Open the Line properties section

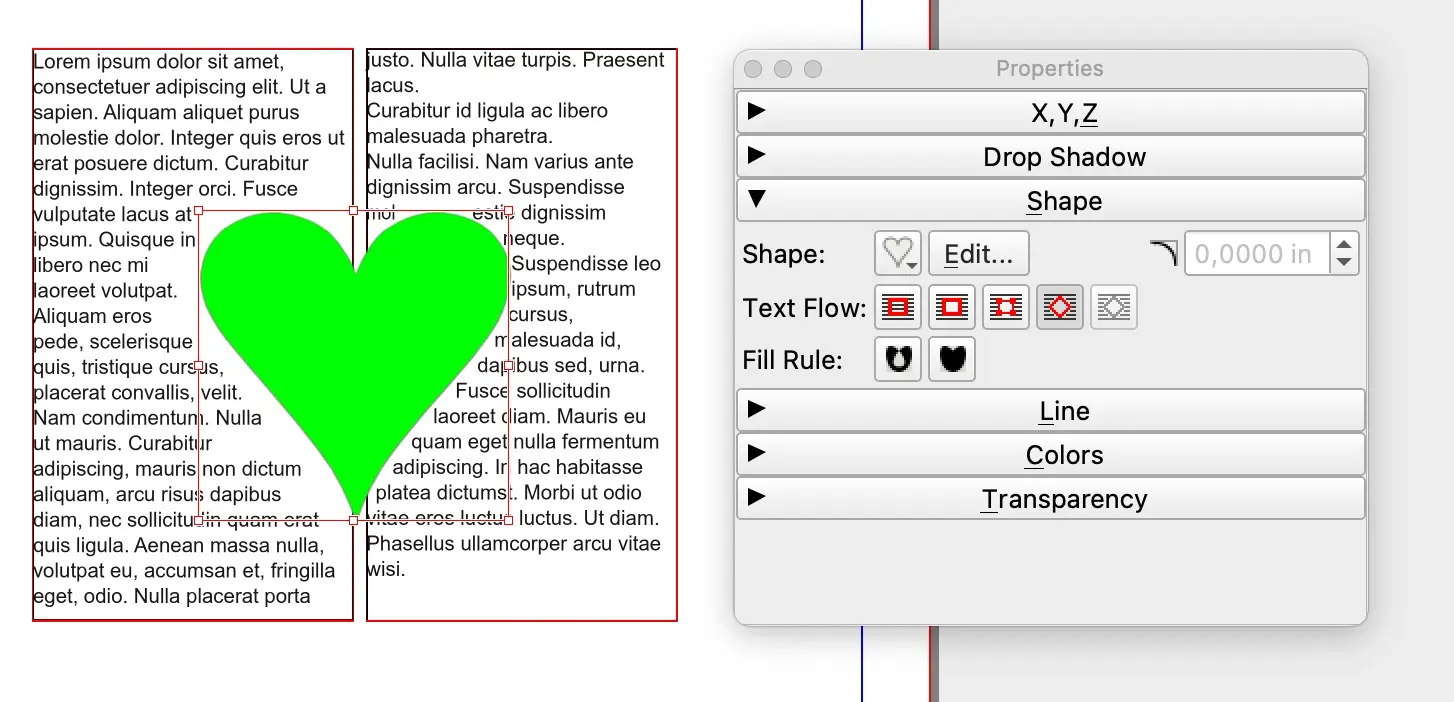[1050, 411]
